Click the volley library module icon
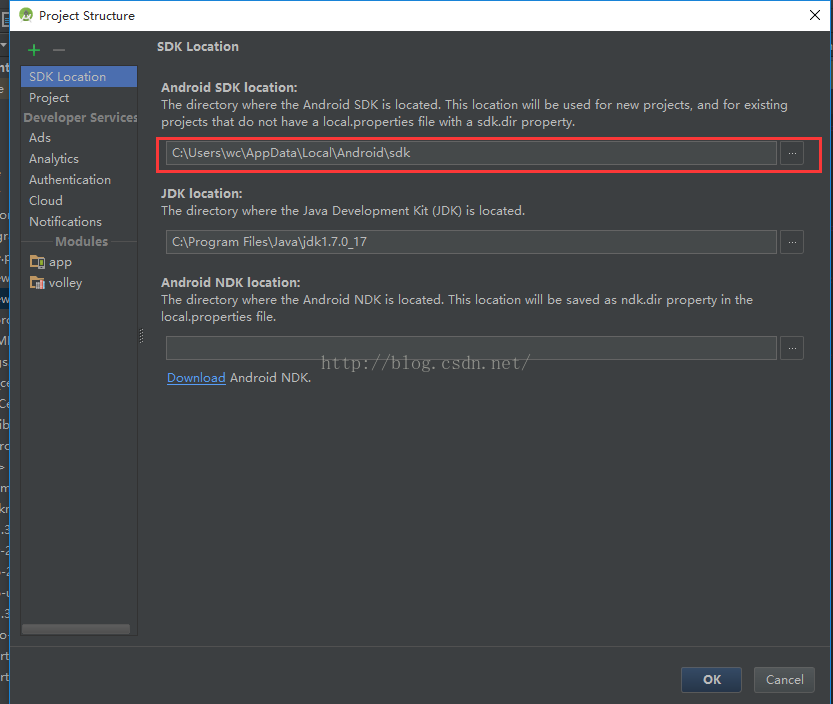Image resolution: width=833 pixels, height=704 pixels. click(37, 283)
